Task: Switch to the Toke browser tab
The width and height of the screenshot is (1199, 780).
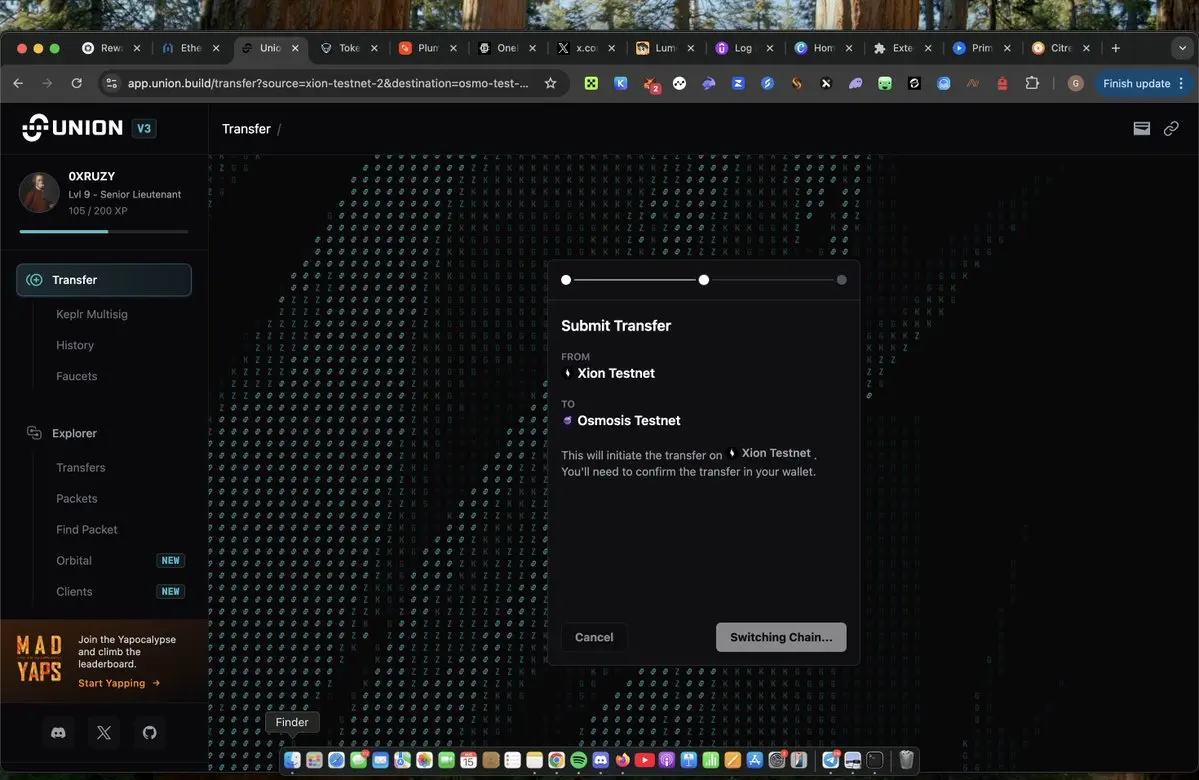Action: [x=349, y=48]
